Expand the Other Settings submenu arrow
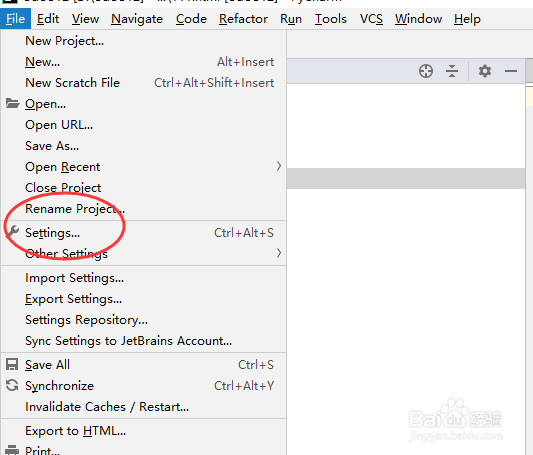 [279, 253]
